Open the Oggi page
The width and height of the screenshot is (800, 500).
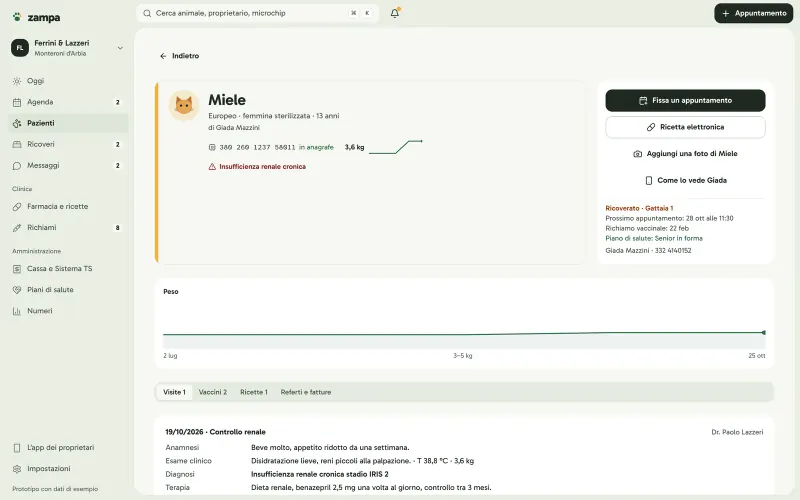coord(68,81)
